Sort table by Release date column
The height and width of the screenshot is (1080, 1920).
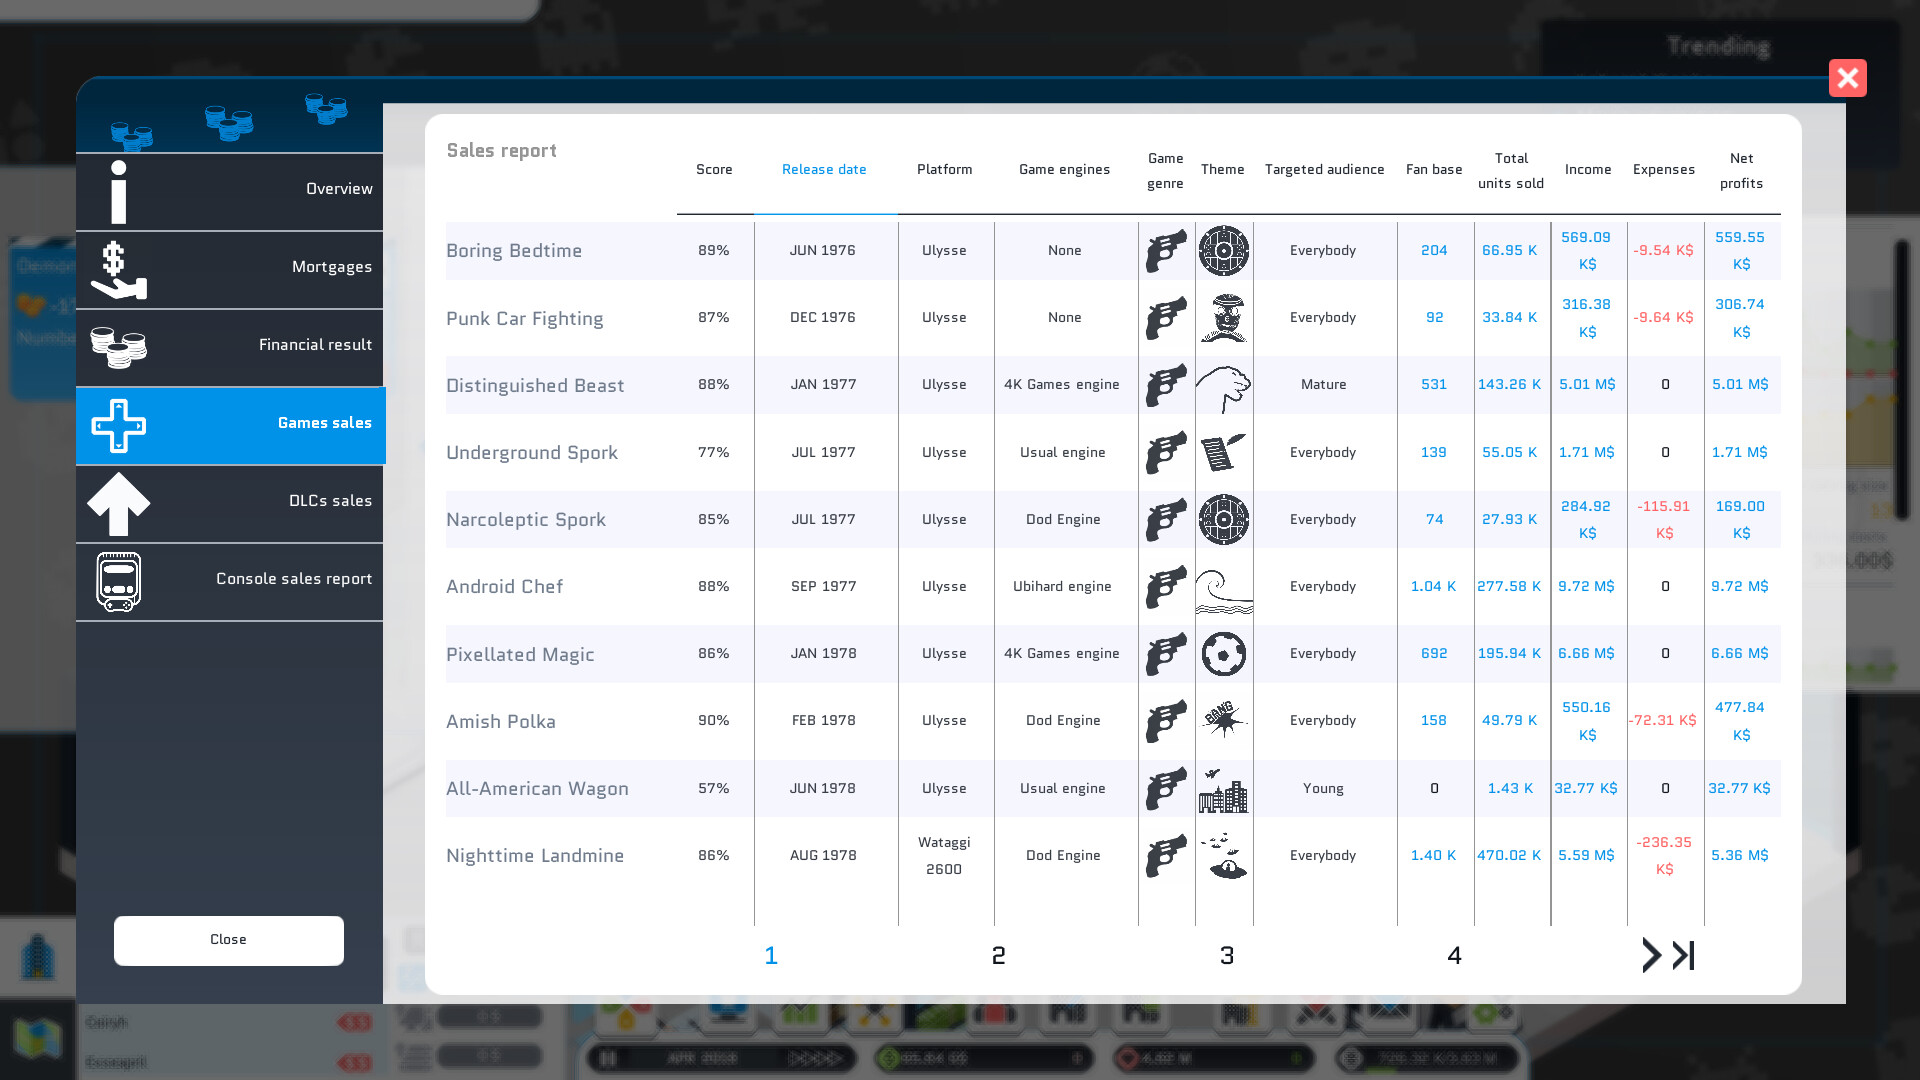(x=824, y=170)
